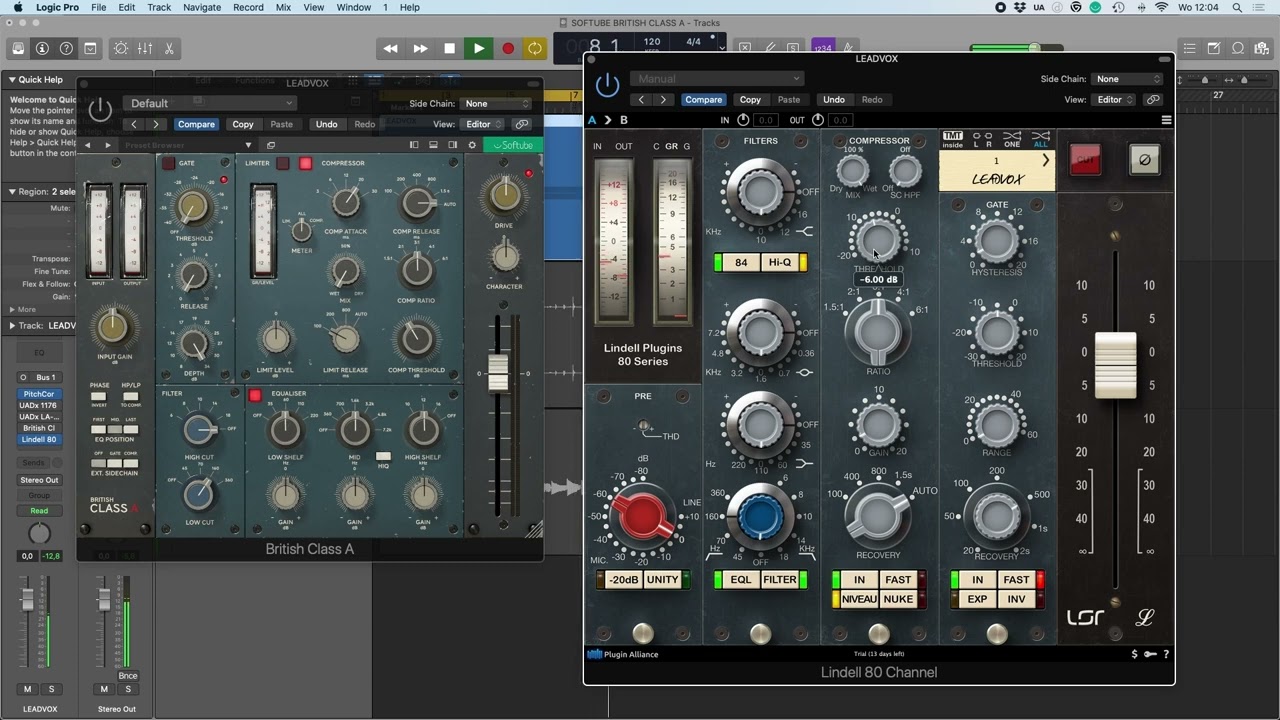Toggle EXP button in Lindell gate
This screenshot has height=720, width=1280.
click(977, 599)
